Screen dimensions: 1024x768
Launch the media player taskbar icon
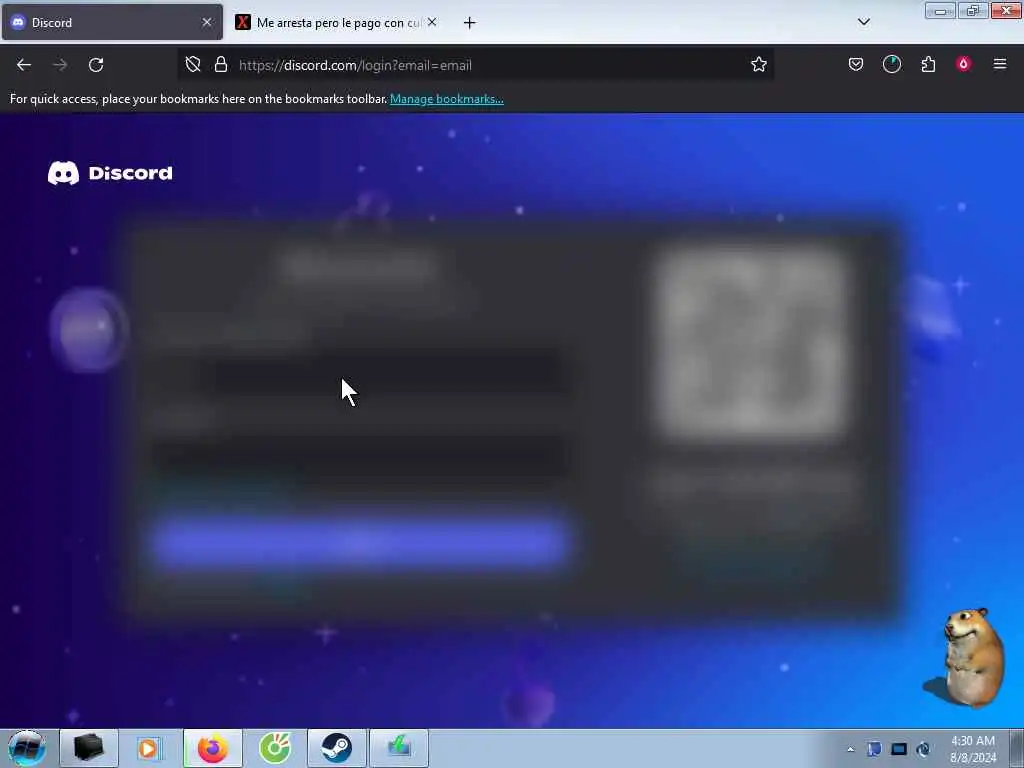click(x=150, y=748)
